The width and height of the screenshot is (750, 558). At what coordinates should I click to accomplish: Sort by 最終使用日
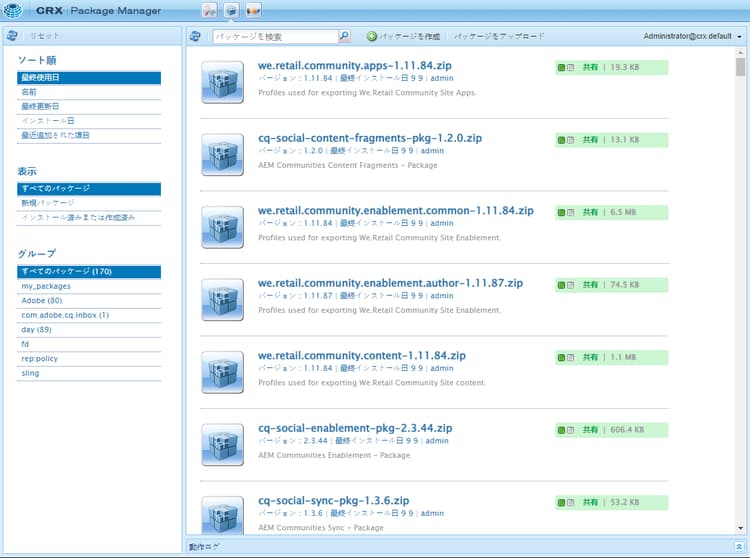pos(88,77)
